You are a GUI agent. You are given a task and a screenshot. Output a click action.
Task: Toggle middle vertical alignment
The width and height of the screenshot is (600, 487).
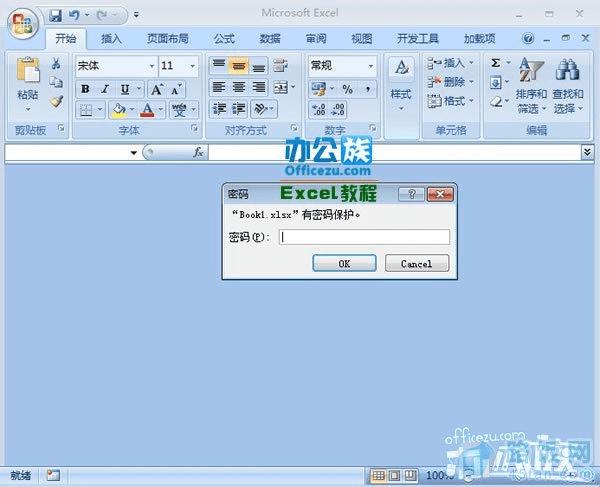coord(239,65)
